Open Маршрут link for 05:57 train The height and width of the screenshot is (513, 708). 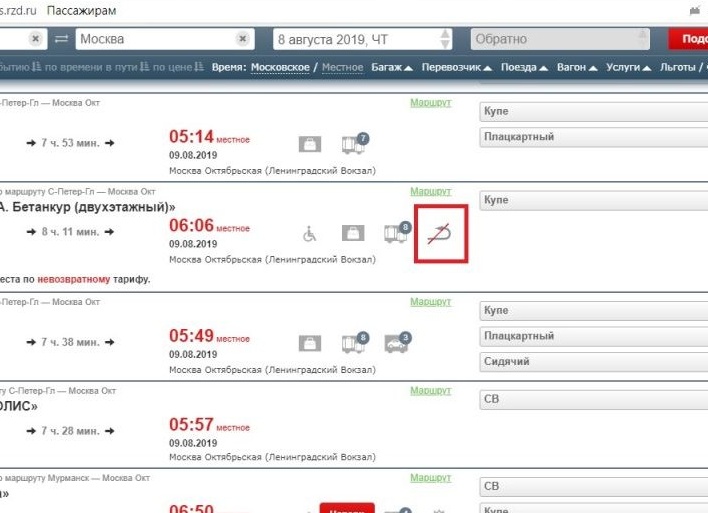point(430,391)
